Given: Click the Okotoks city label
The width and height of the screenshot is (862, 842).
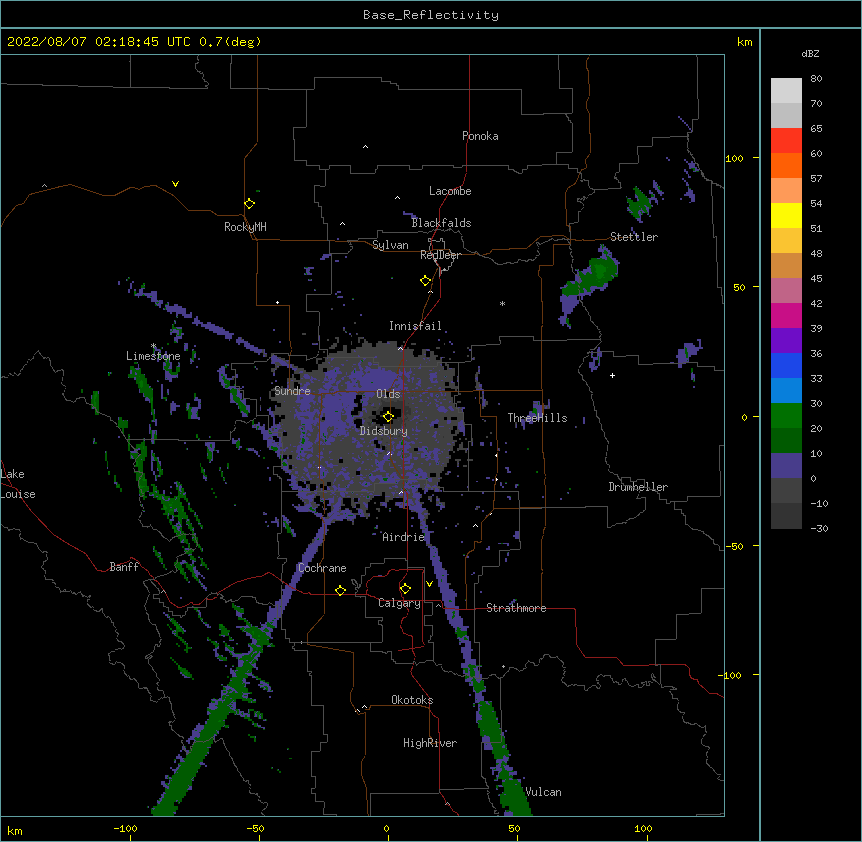Looking at the screenshot, I should pos(412,700).
